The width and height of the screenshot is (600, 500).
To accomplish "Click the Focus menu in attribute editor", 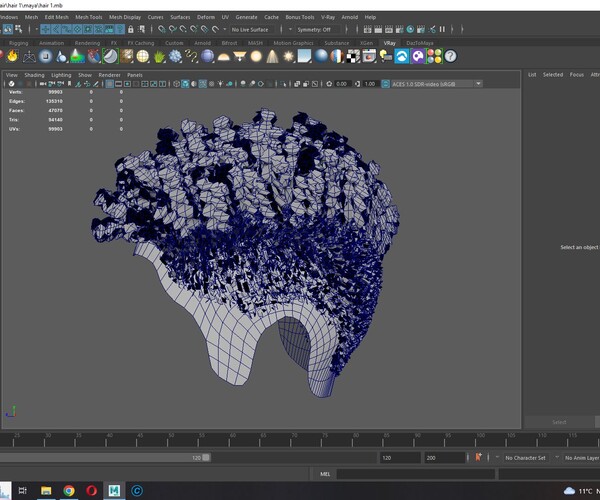I will point(576,75).
